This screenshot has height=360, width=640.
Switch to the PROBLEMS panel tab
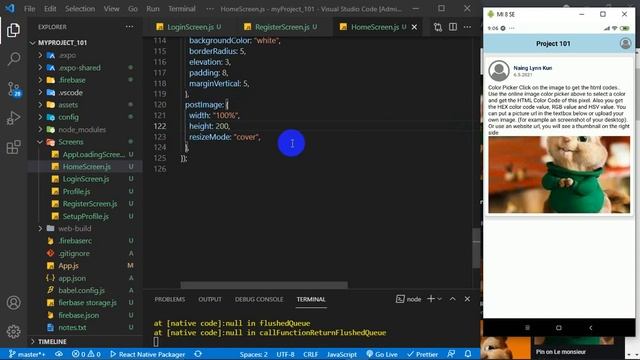170,299
